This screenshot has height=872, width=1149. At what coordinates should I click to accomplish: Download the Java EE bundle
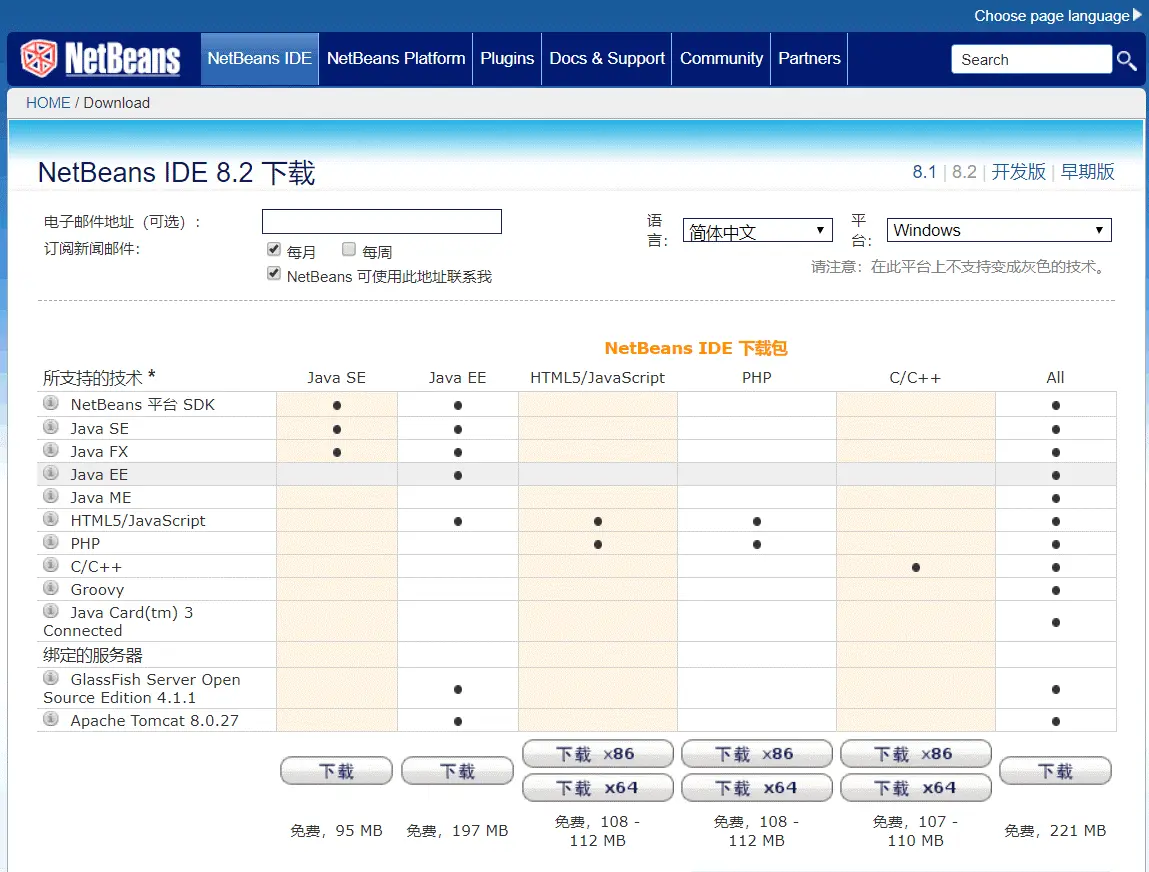(457, 771)
